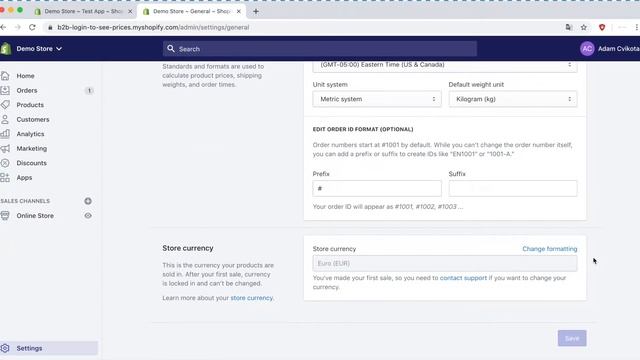Click the red shield extension icon

tap(602, 27)
